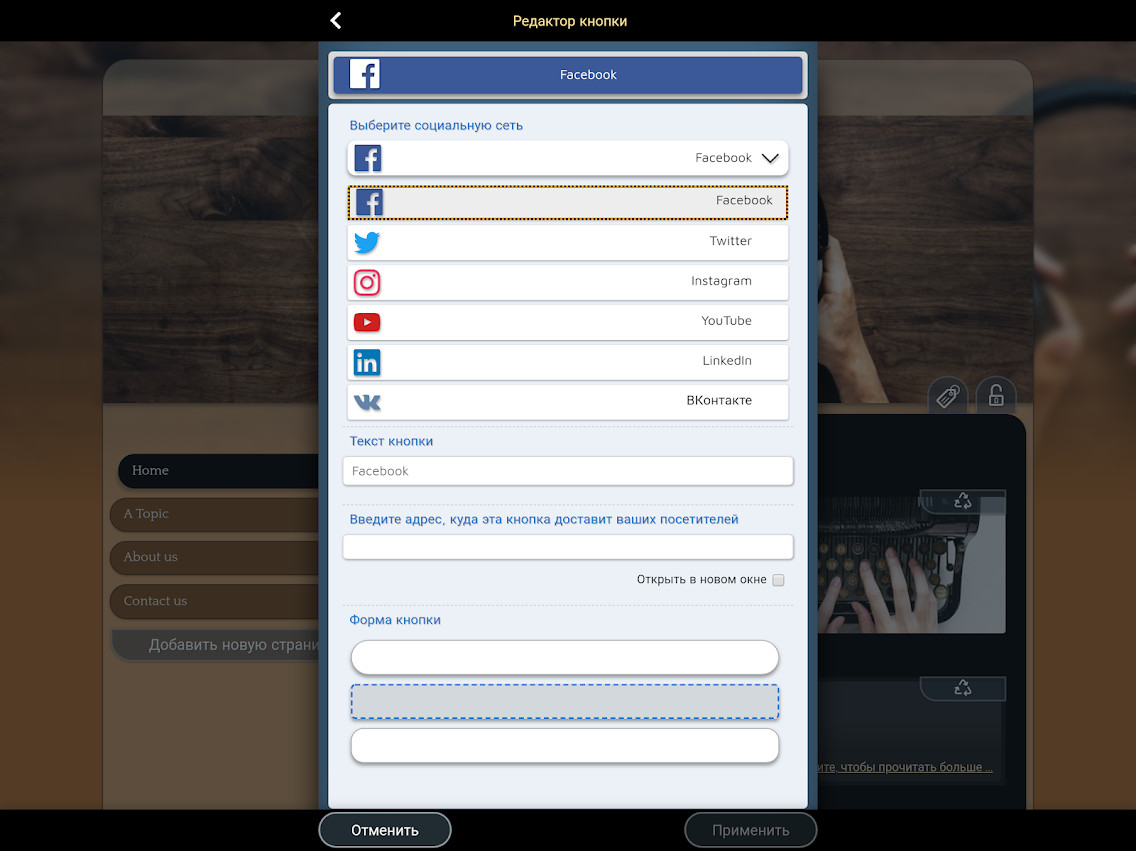The image size is (1136, 851).
Task: Click the Facebook icon in the dropdown field
Action: pyautogui.click(x=368, y=158)
